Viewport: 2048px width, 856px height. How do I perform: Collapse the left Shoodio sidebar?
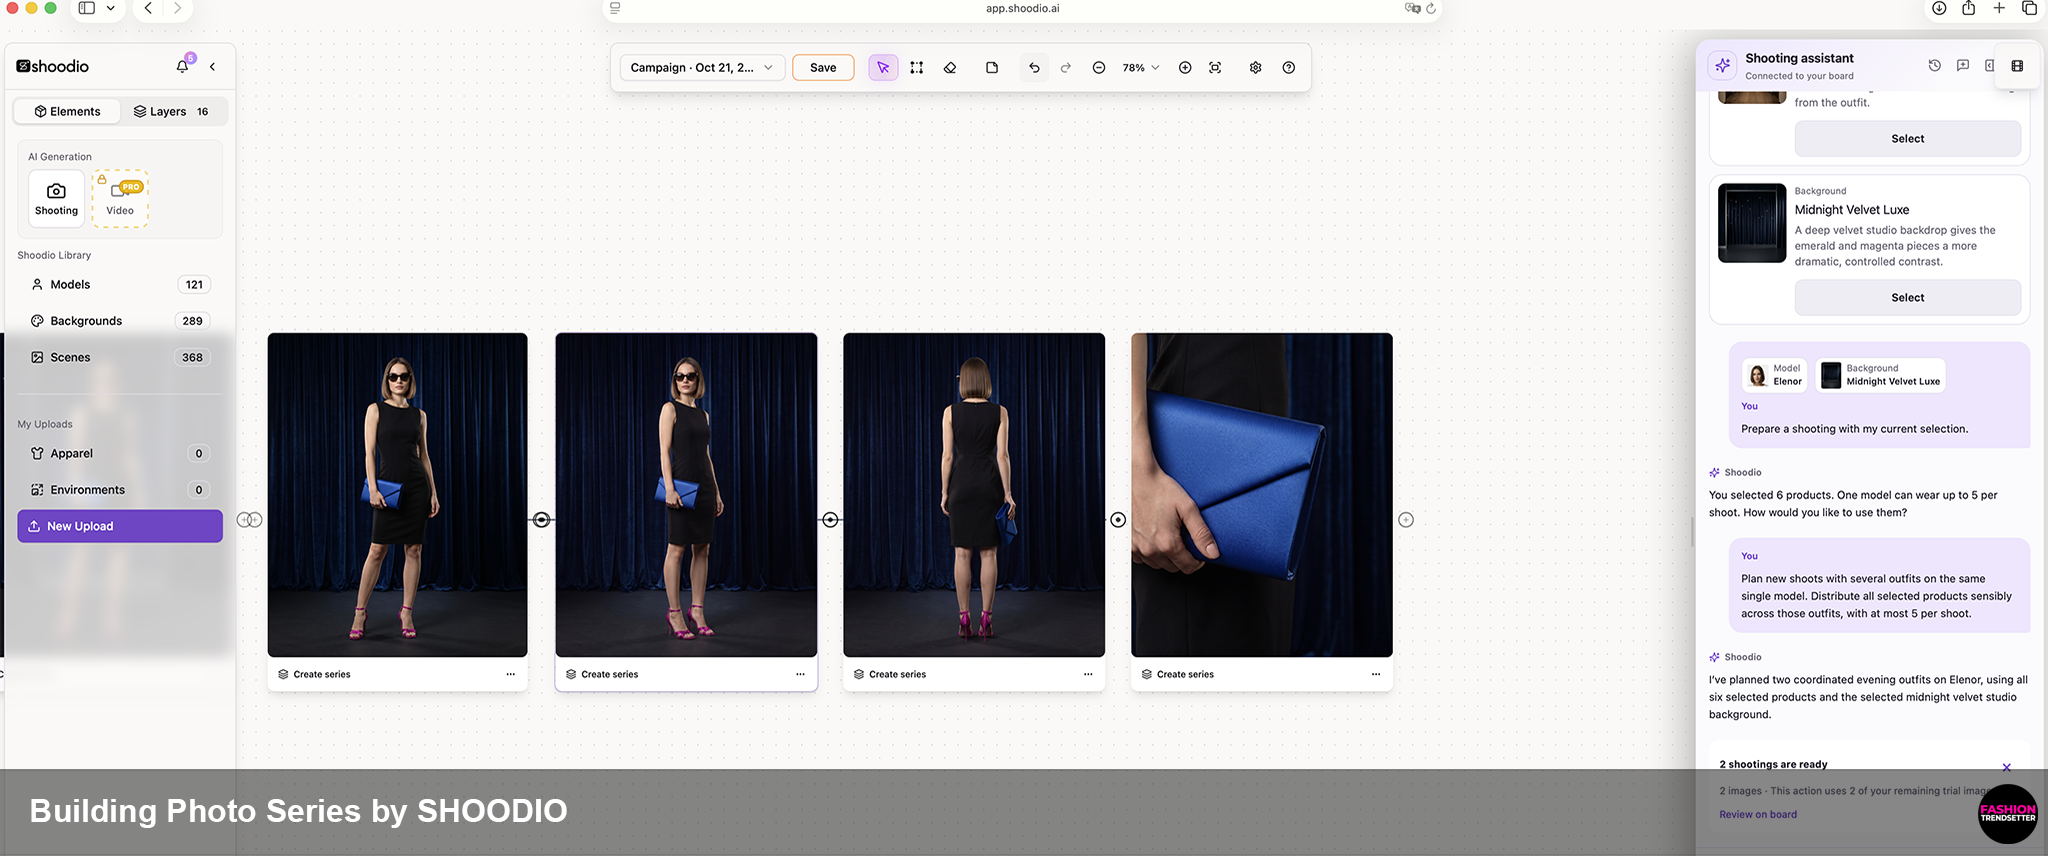pyautogui.click(x=212, y=67)
